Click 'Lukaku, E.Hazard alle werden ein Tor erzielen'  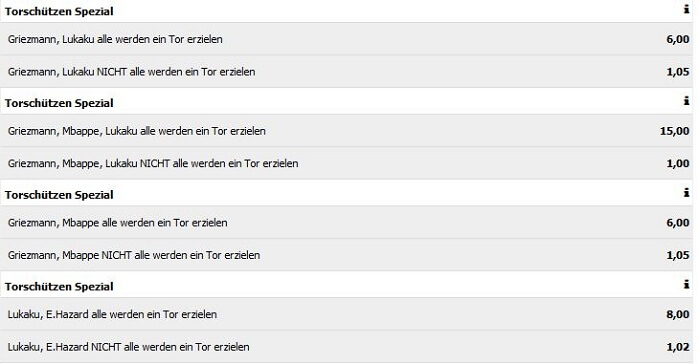click(112, 315)
